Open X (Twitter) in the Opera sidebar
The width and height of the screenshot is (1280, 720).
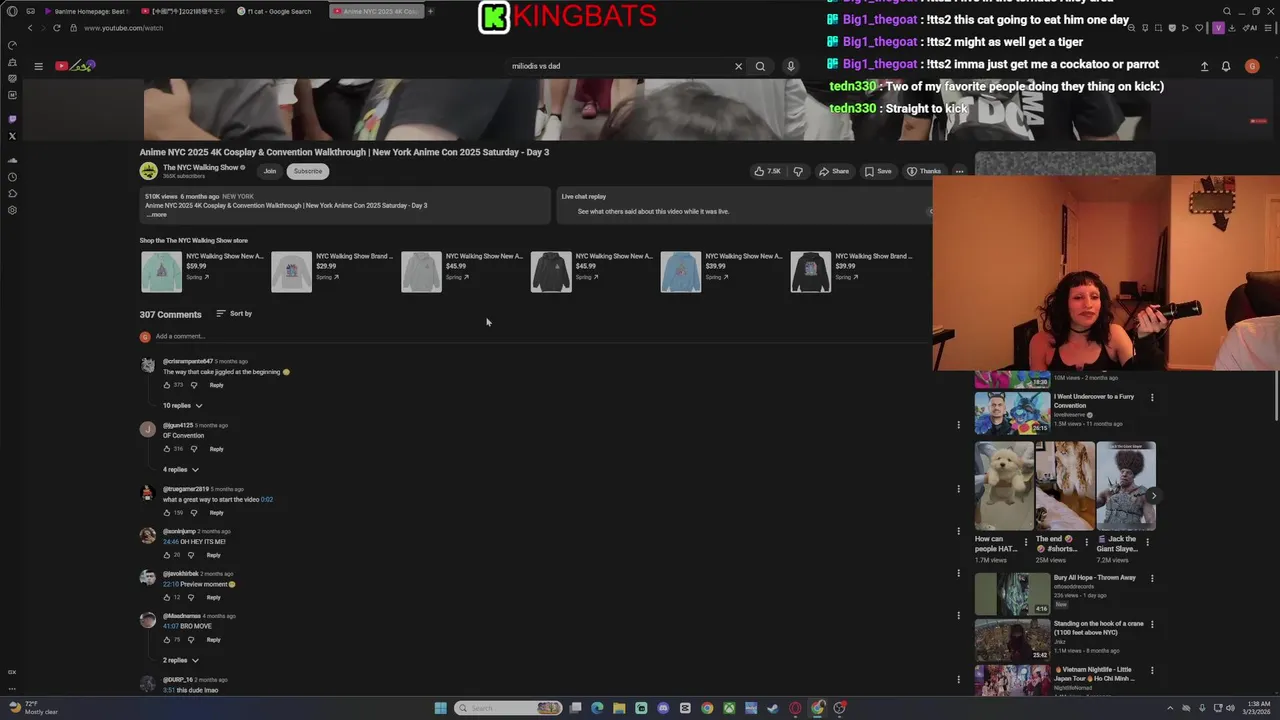[12, 136]
